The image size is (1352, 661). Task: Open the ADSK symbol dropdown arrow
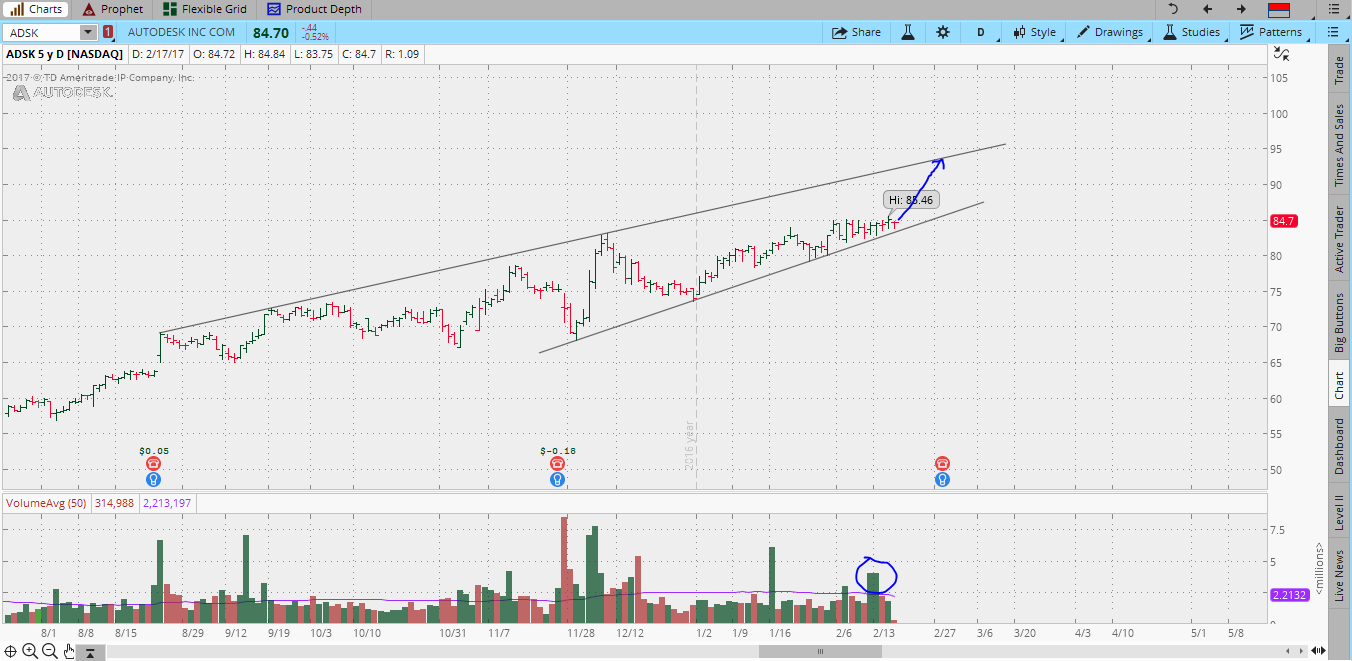point(87,32)
